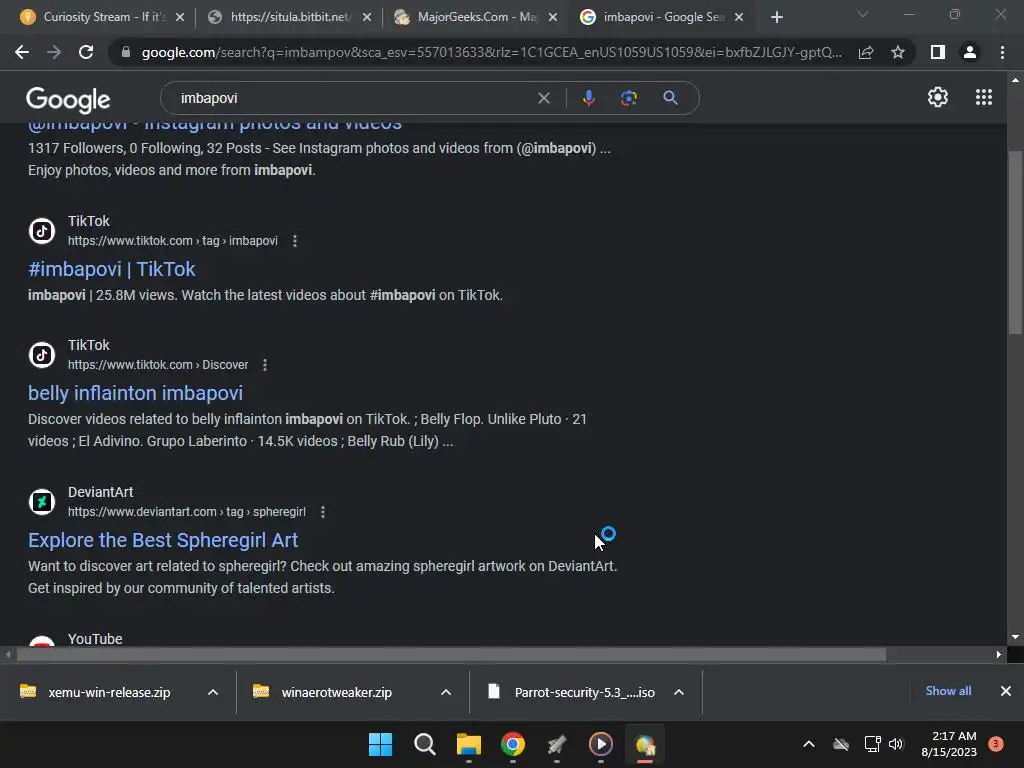
Task: Open clock showing 2:17 AM
Action: pyautogui.click(x=949, y=744)
